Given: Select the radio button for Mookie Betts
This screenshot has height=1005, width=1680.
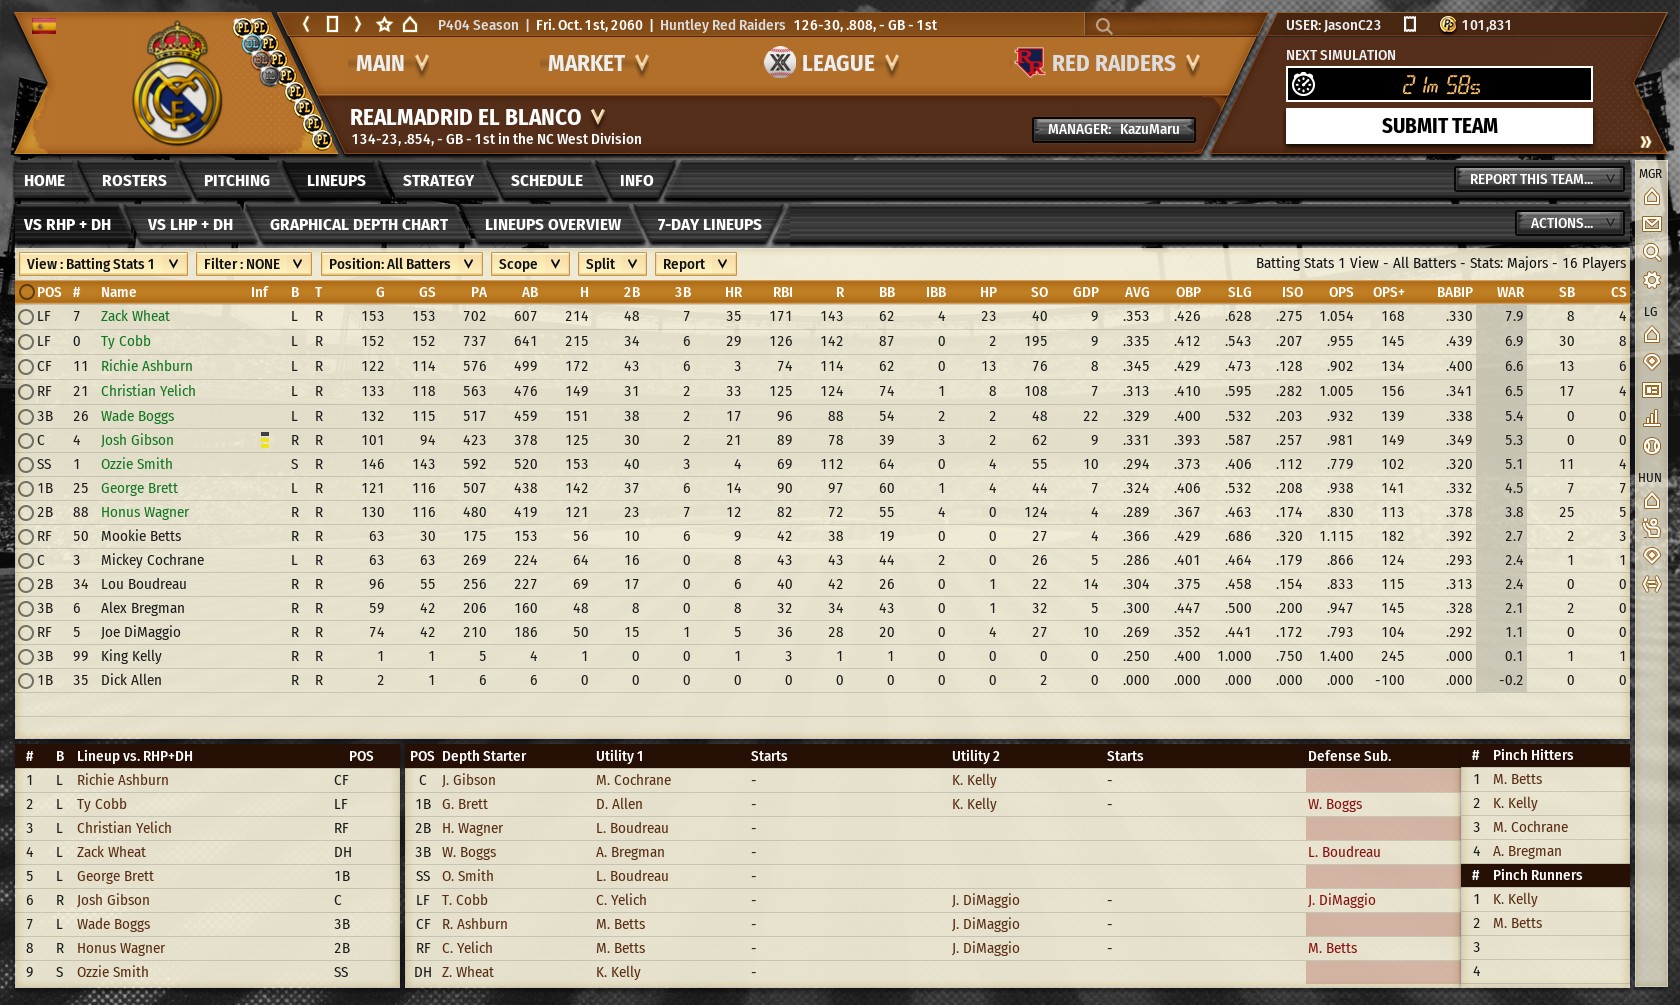Looking at the screenshot, I should [x=26, y=536].
